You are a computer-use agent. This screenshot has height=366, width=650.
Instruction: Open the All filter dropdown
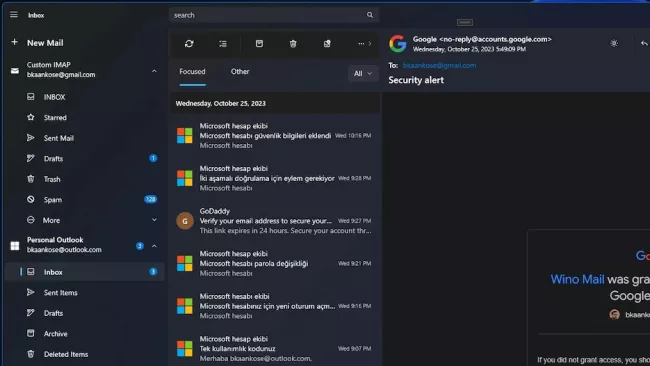pos(363,73)
